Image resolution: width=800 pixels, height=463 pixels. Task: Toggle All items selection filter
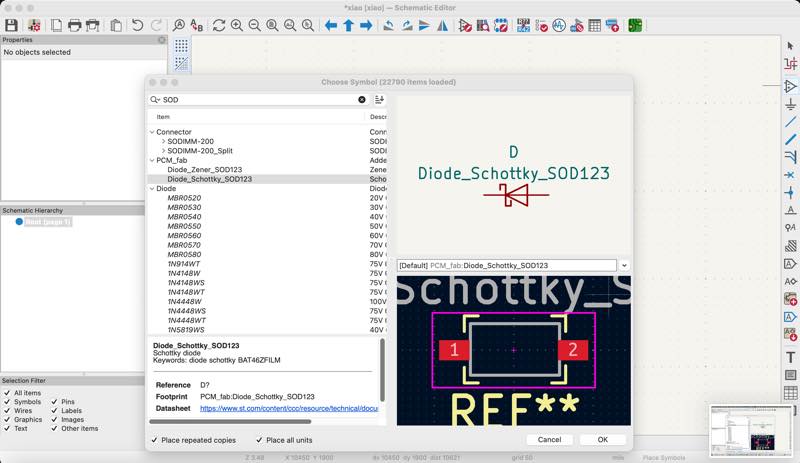point(7,393)
